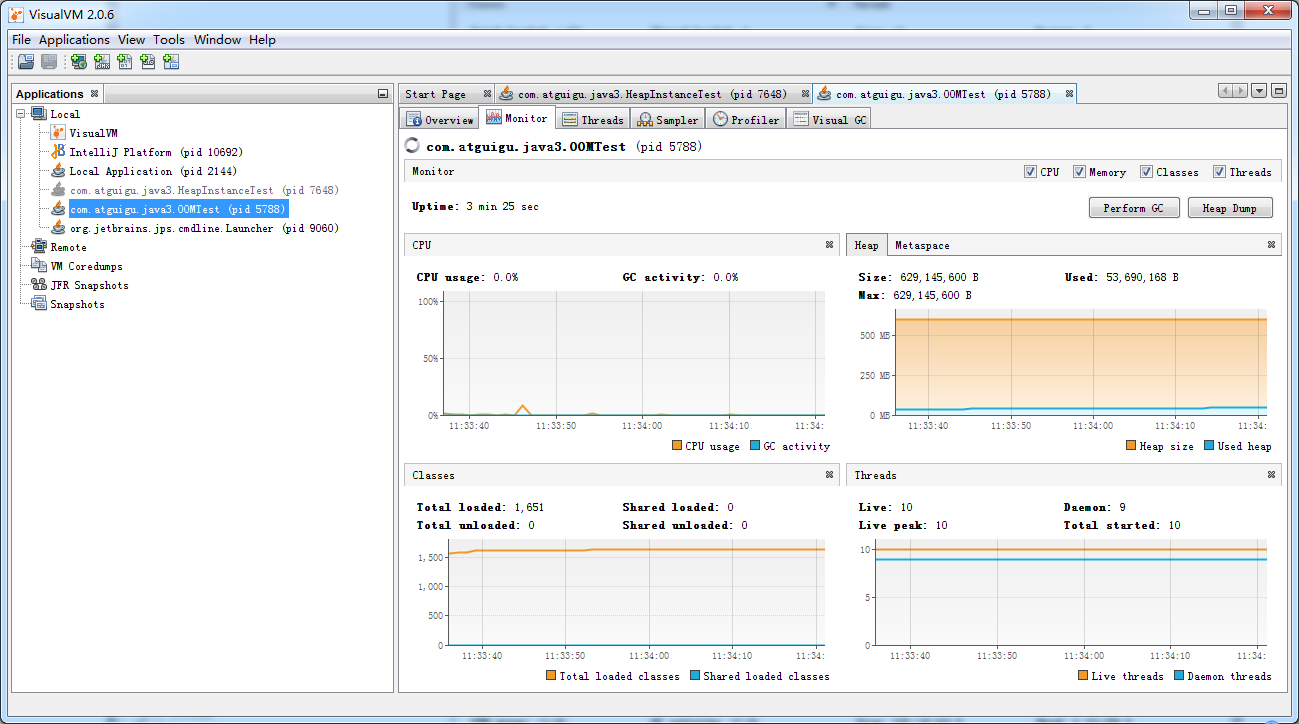Open the Help menu
Image resolution: width=1299 pixels, height=724 pixels.
click(262, 40)
